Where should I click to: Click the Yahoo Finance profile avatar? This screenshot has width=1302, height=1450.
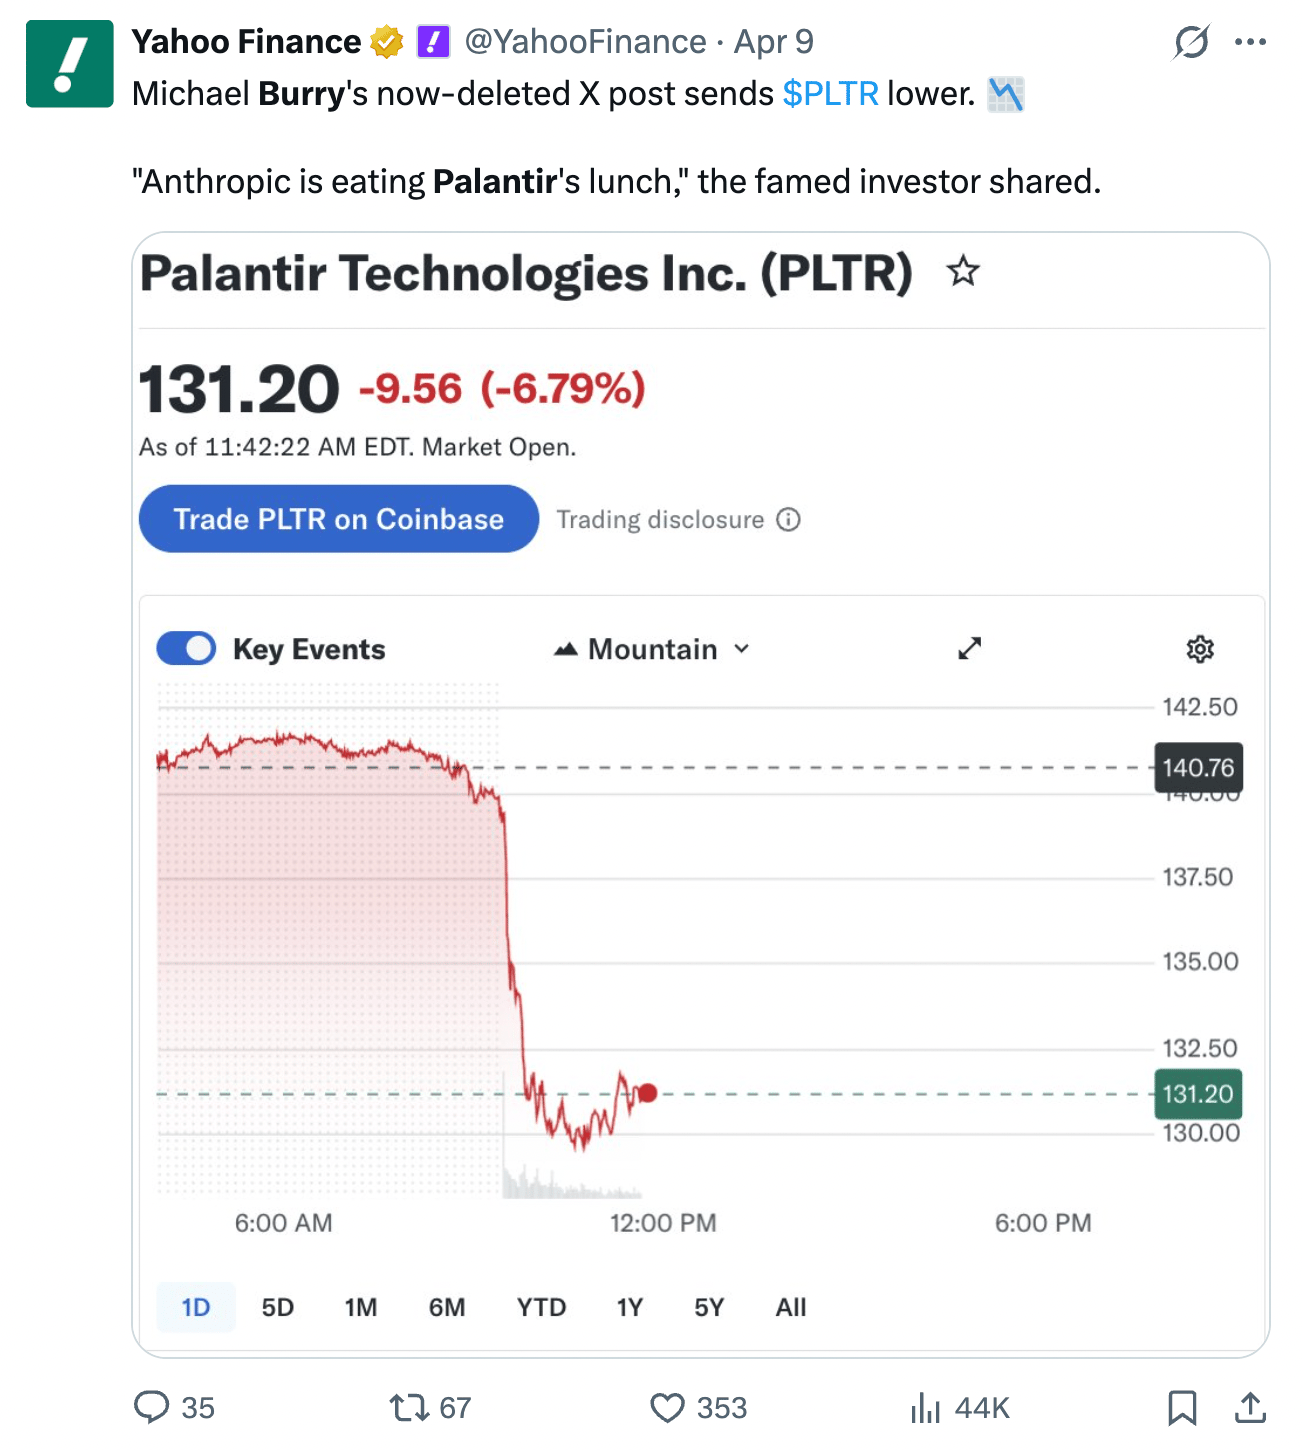pyautogui.click(x=69, y=63)
